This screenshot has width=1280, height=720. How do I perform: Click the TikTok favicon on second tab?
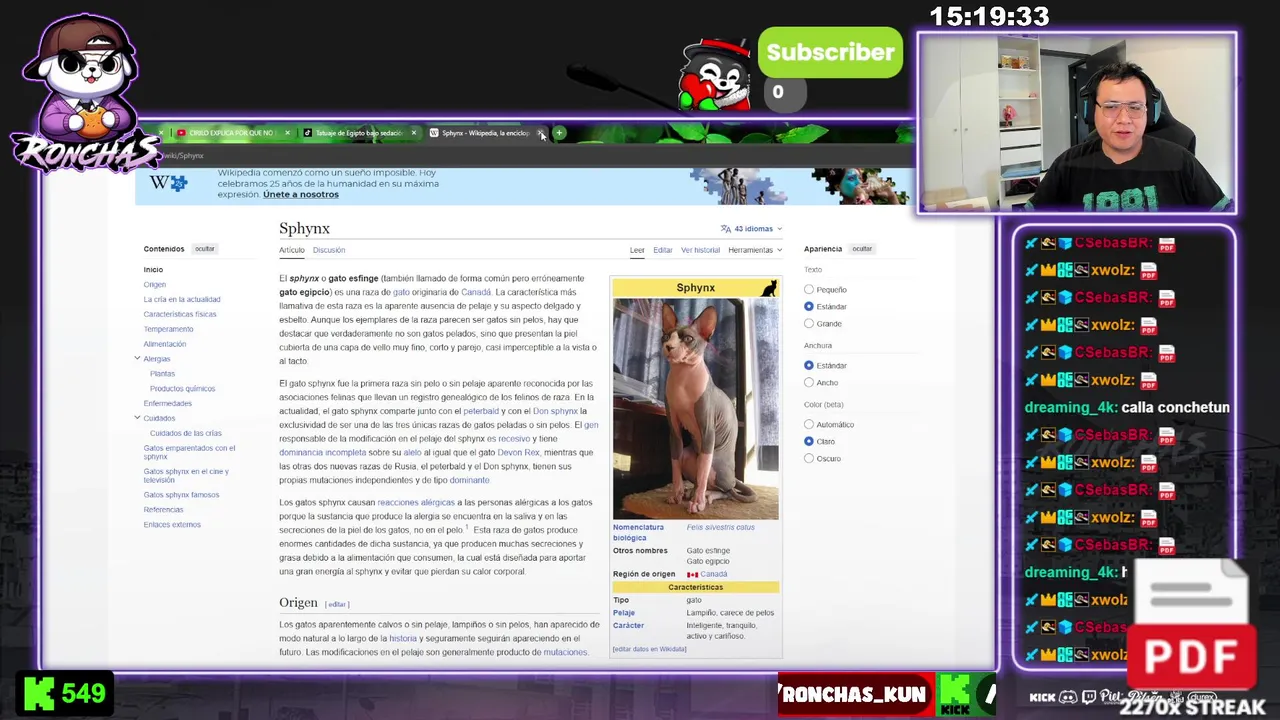coord(308,133)
